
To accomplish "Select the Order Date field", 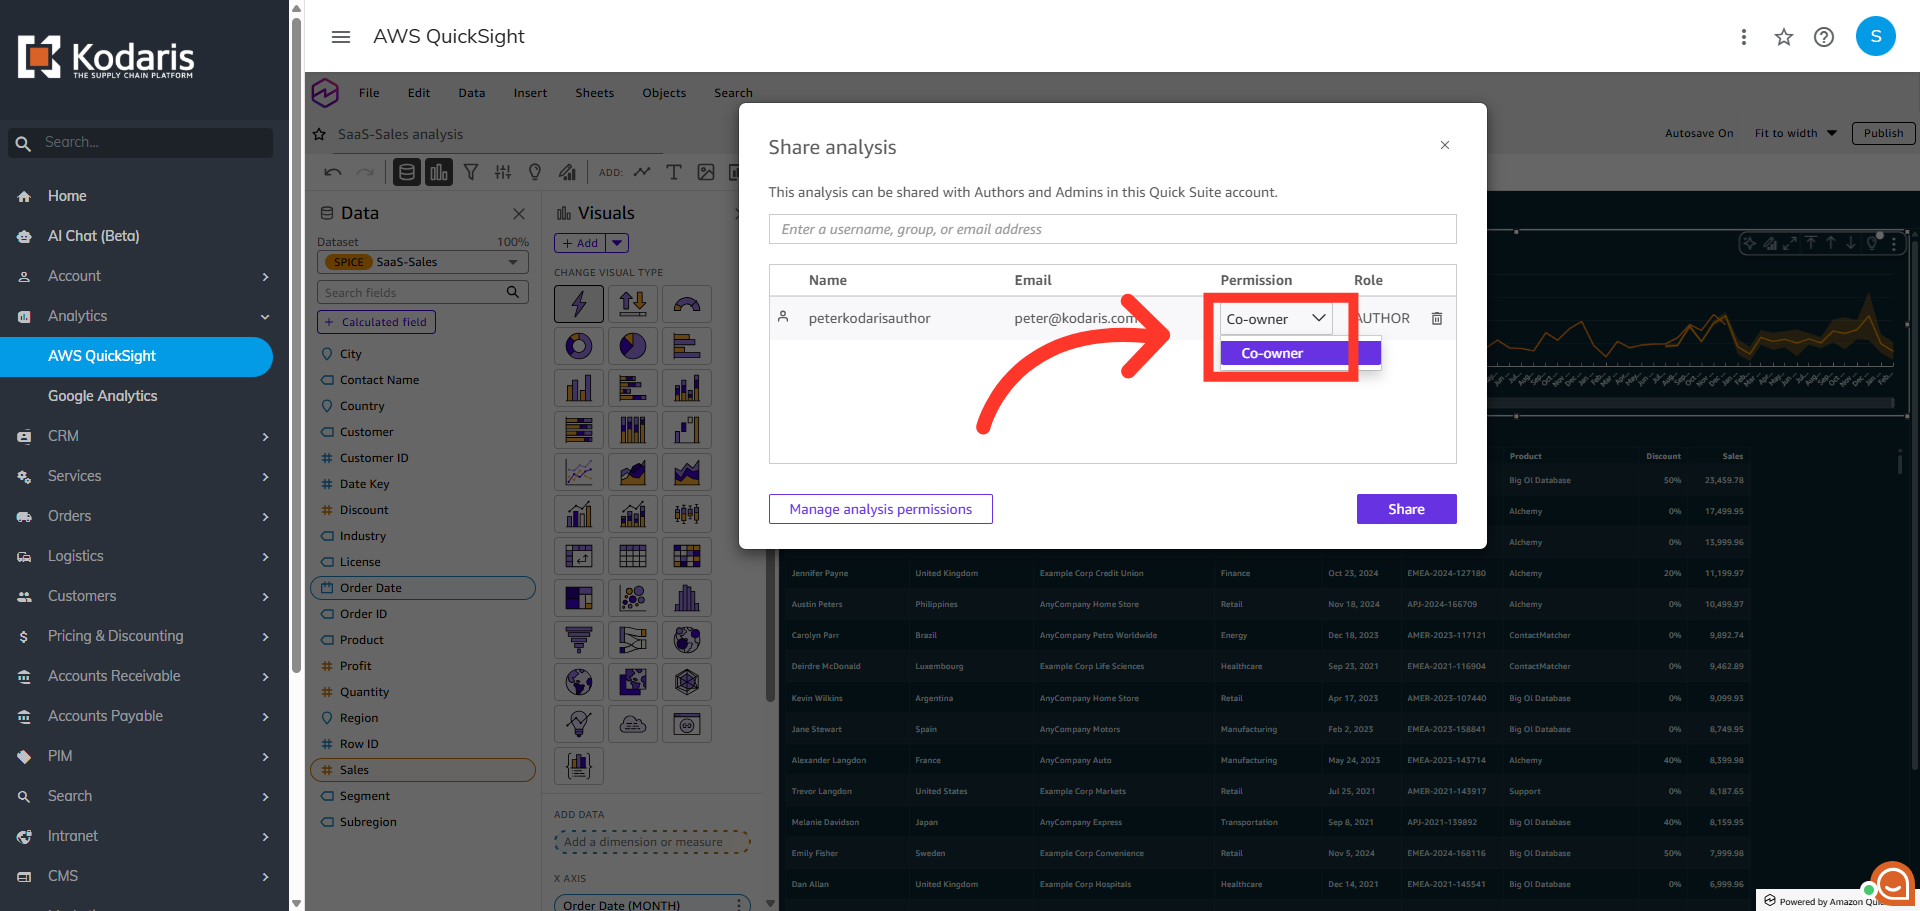I will point(423,588).
